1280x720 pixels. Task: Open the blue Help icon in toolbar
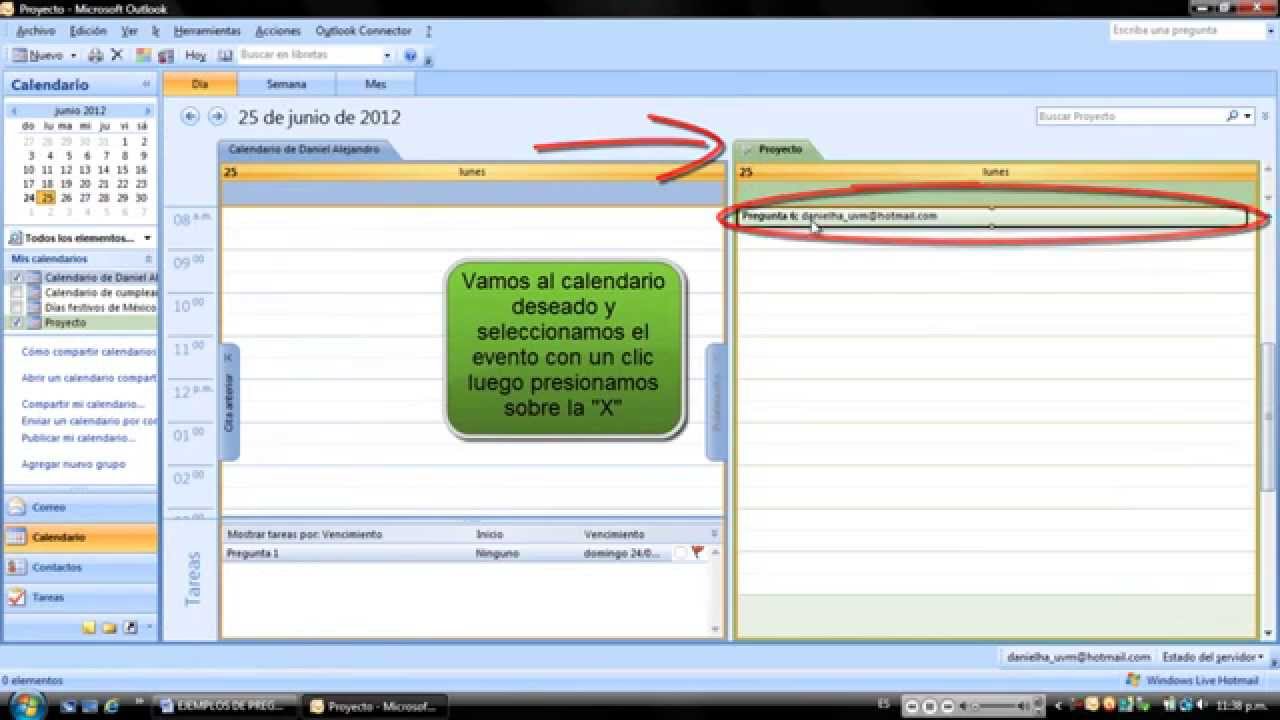click(x=412, y=56)
